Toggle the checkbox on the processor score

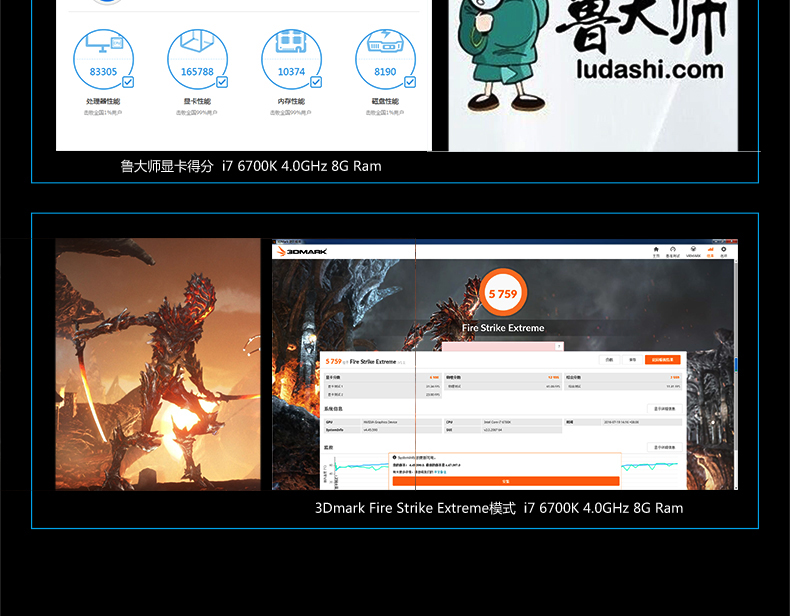(x=128, y=82)
